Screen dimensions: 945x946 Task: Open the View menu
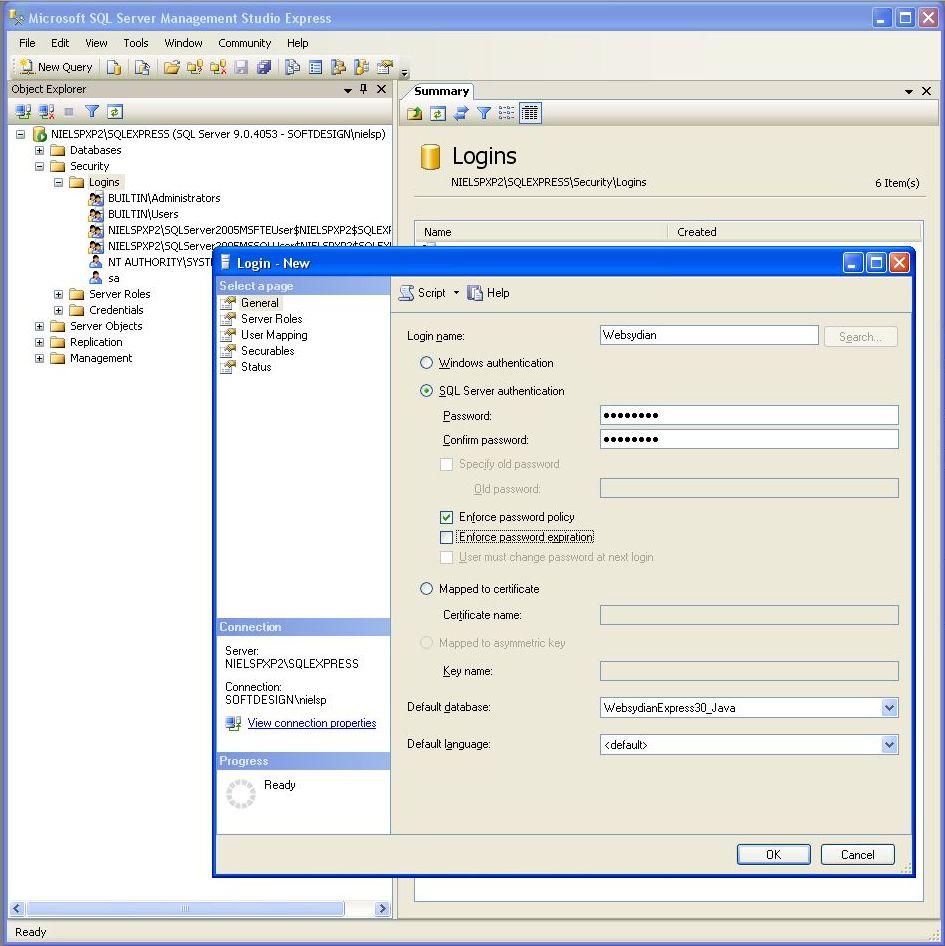(x=96, y=43)
